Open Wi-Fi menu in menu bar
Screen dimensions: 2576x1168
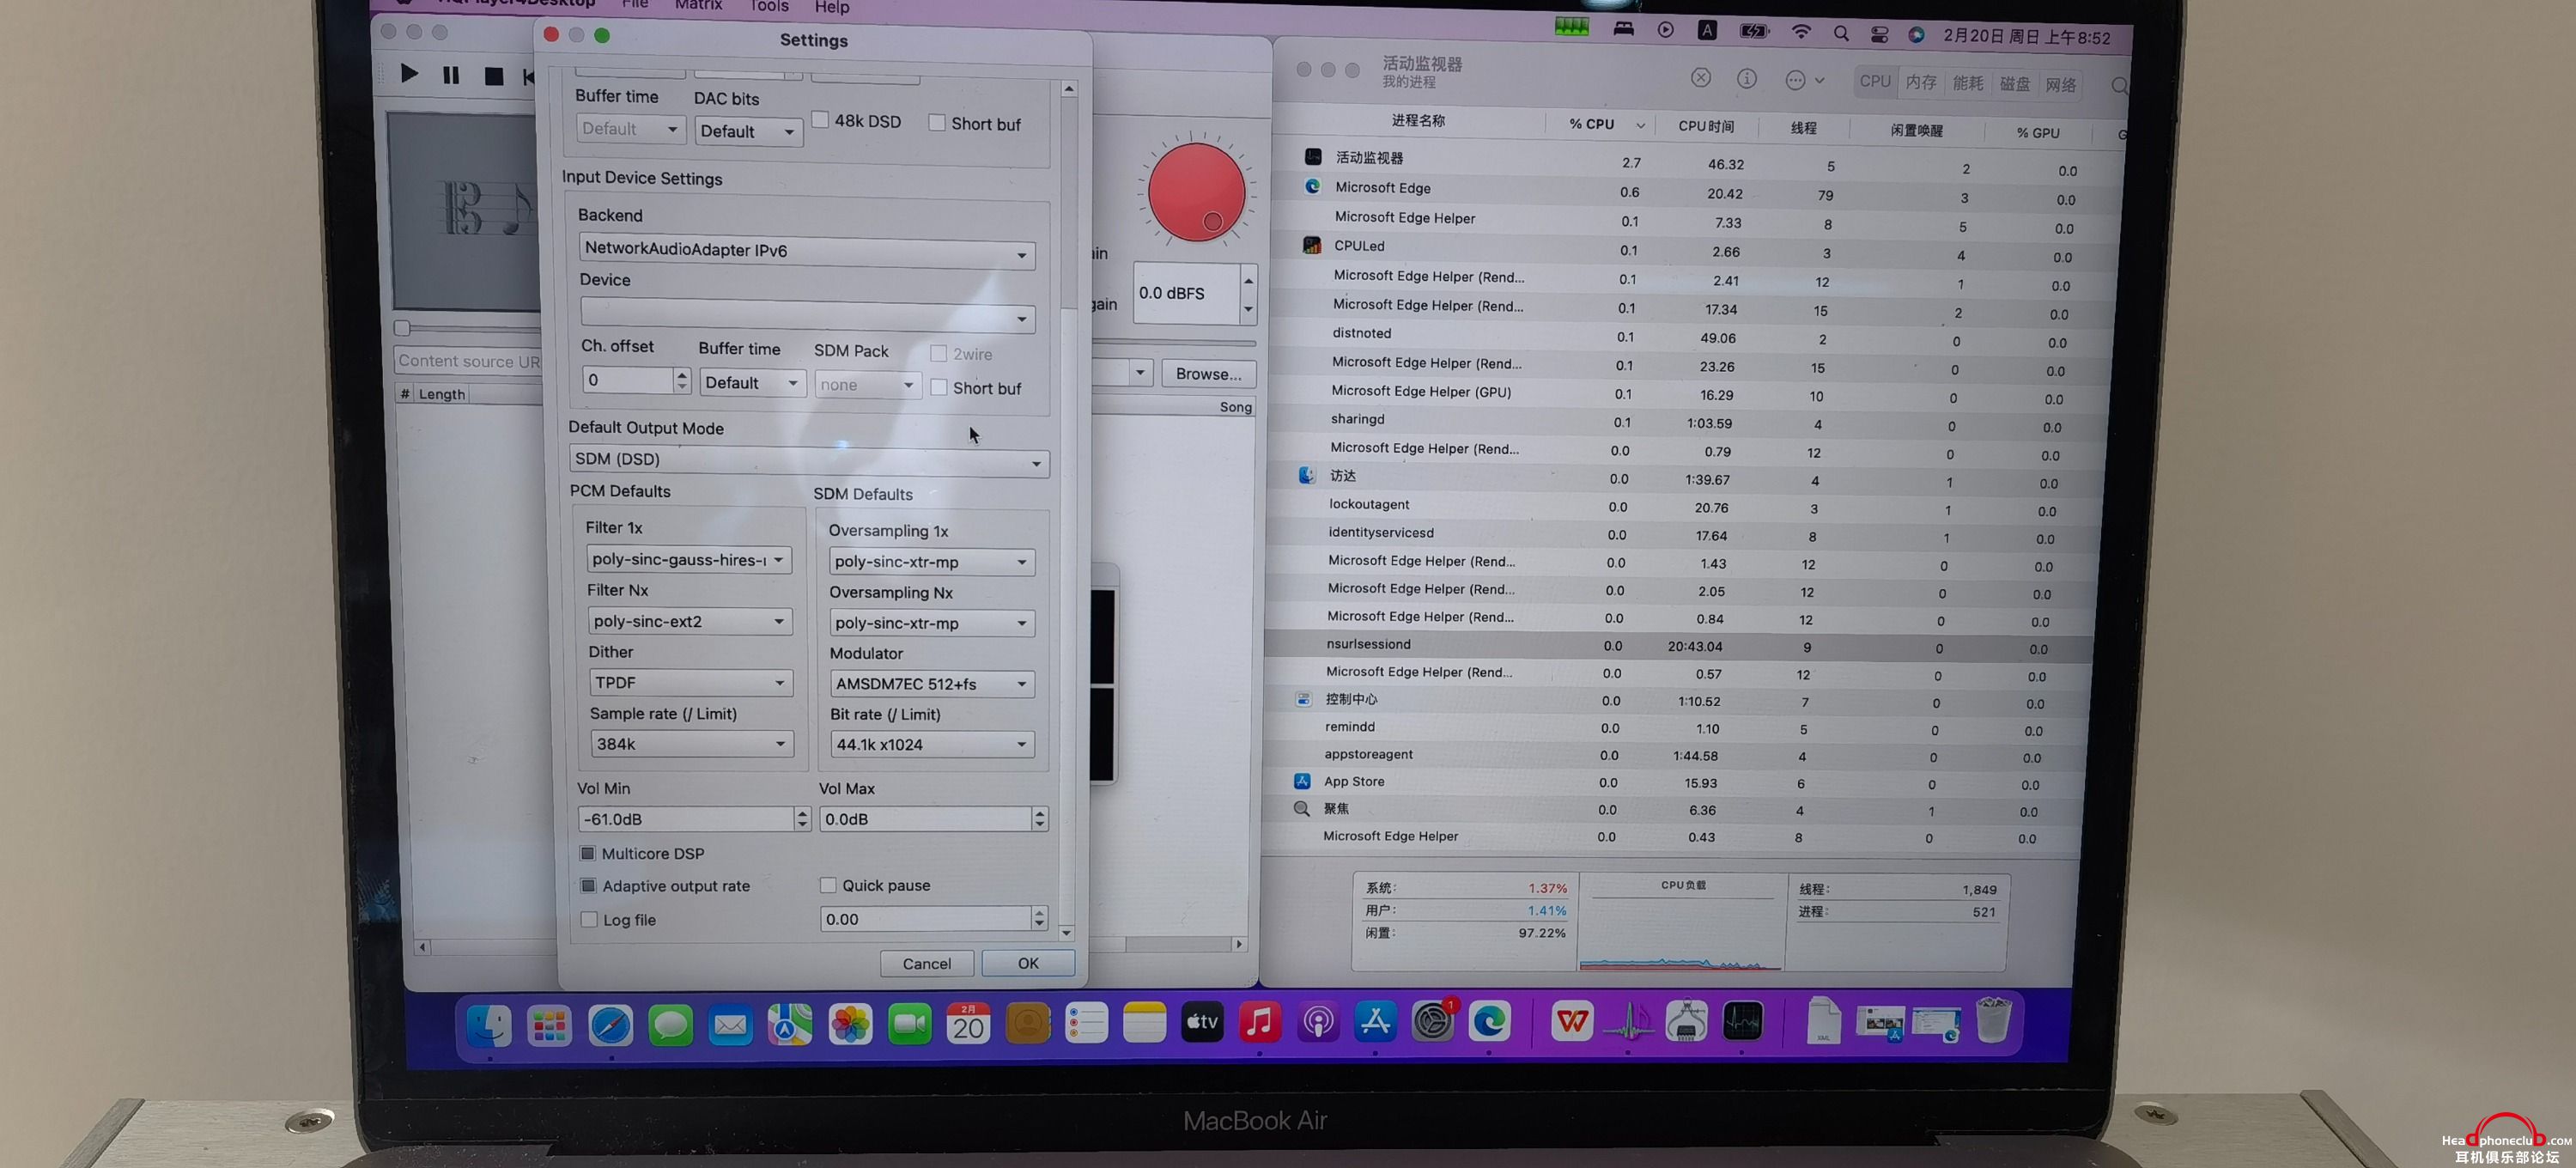tap(1801, 32)
